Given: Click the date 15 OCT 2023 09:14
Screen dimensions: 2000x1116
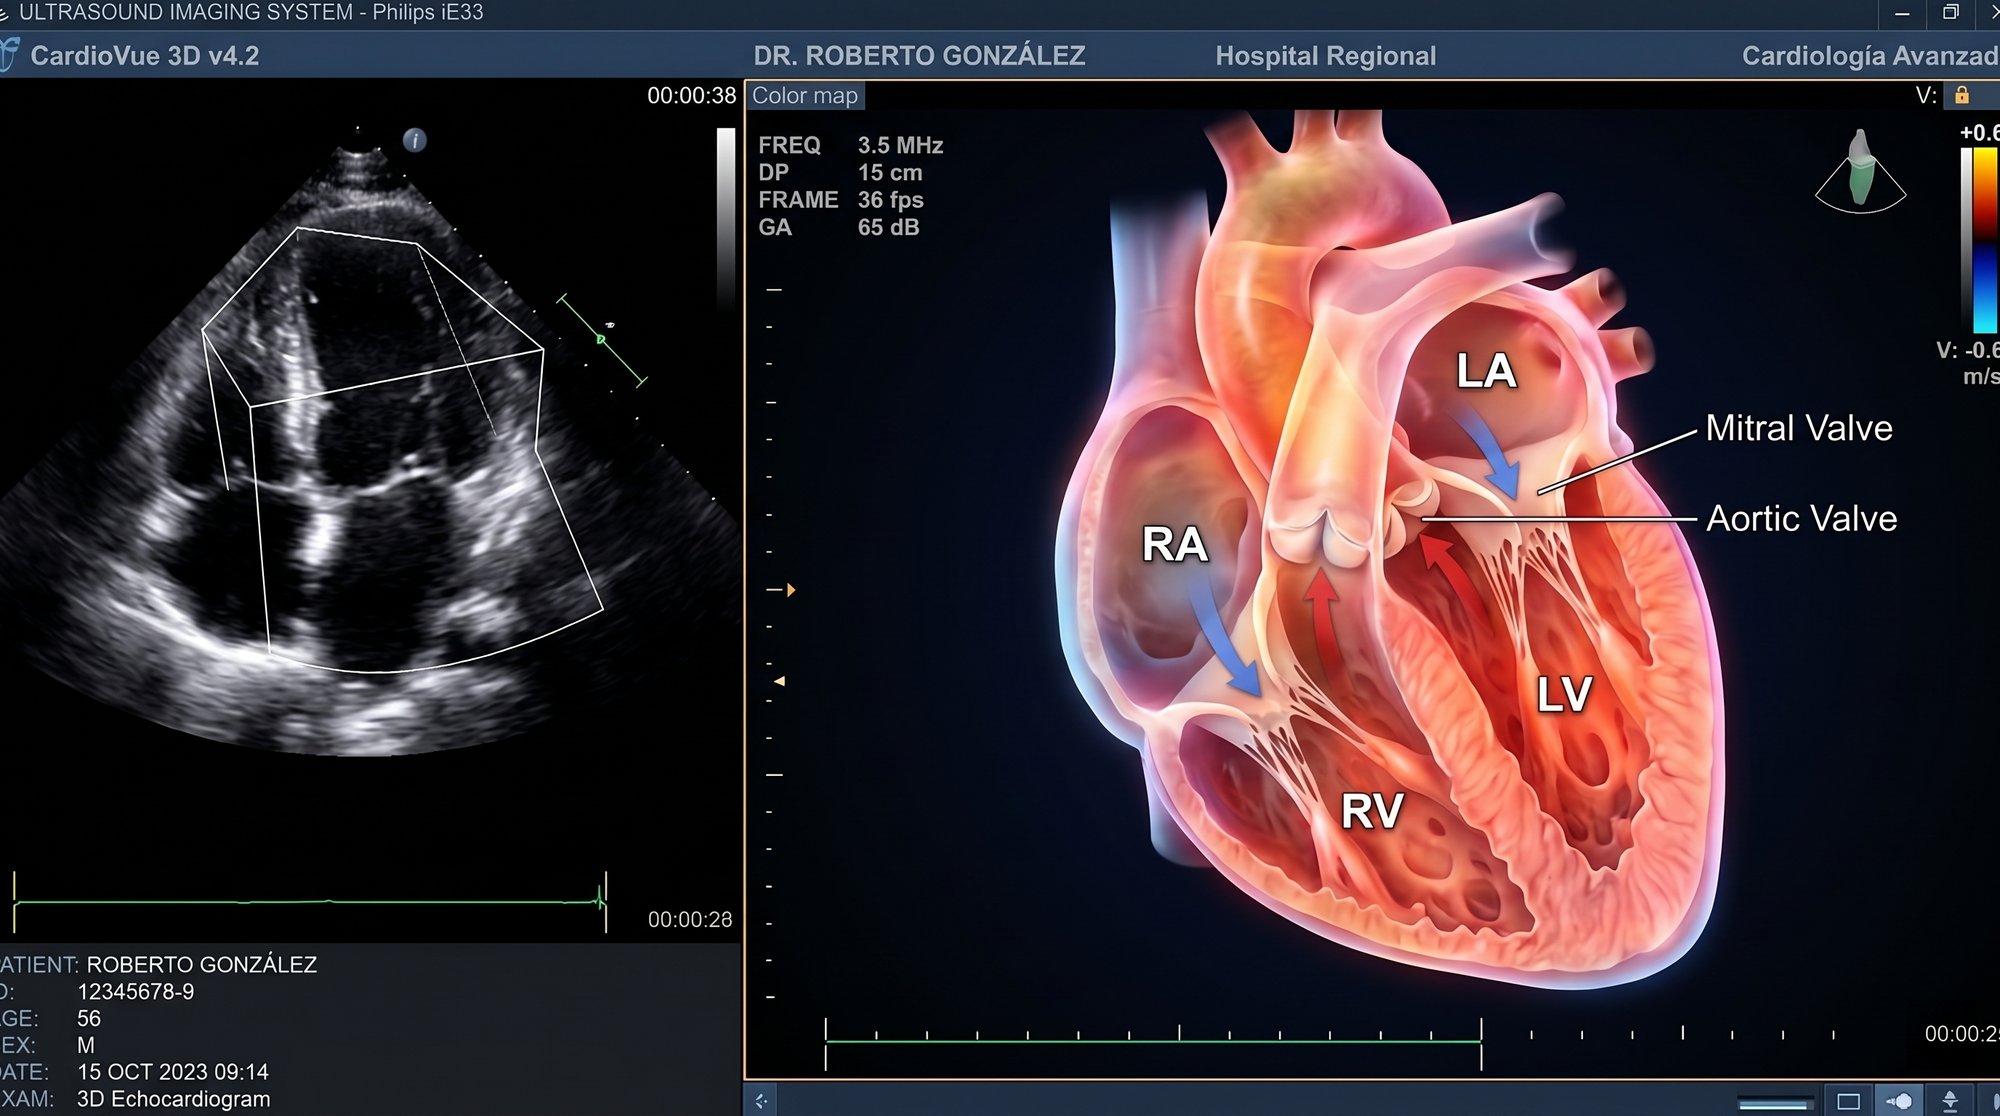Looking at the screenshot, I should pos(172,1072).
